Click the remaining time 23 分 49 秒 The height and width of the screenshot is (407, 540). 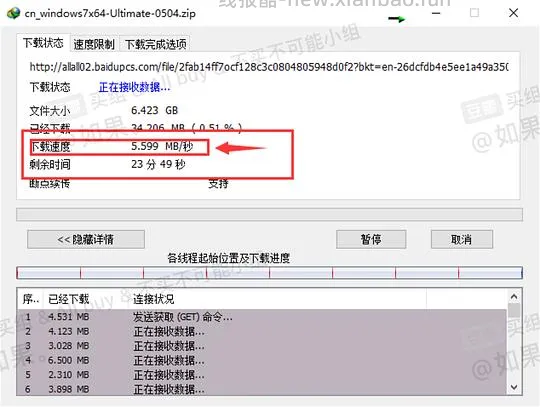[158, 164]
